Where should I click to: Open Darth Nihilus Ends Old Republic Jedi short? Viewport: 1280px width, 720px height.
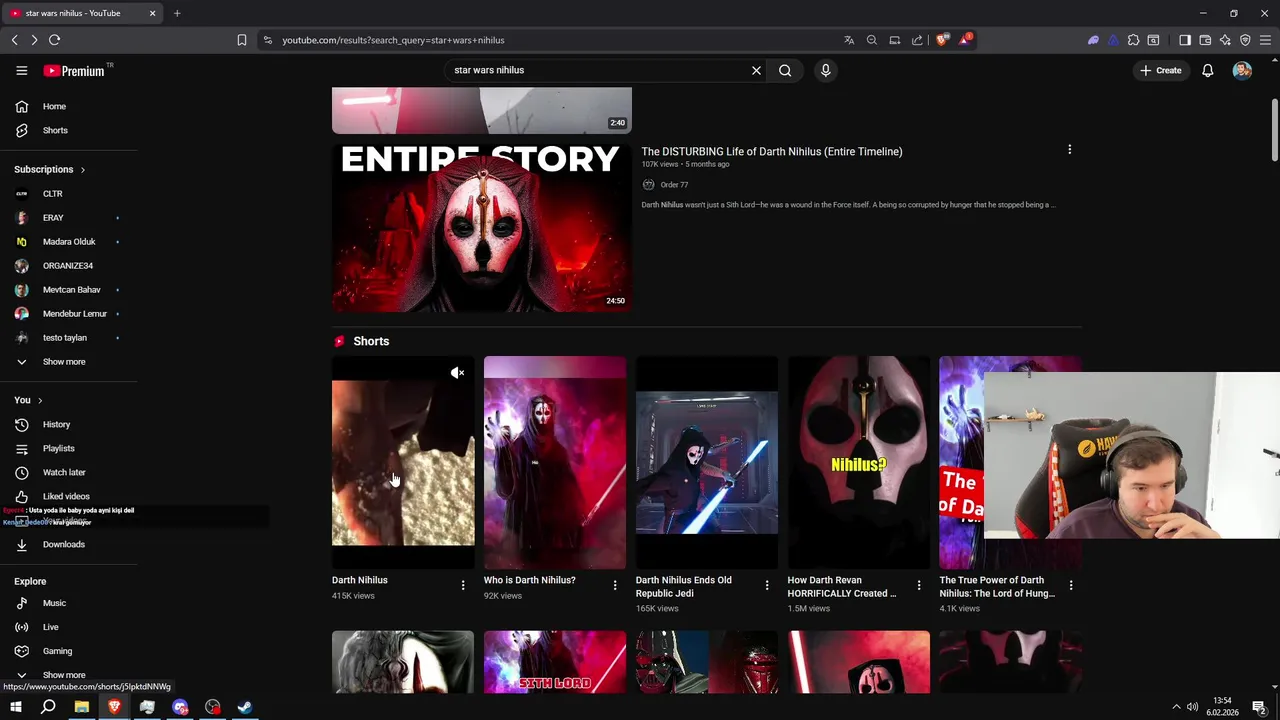coord(707,462)
